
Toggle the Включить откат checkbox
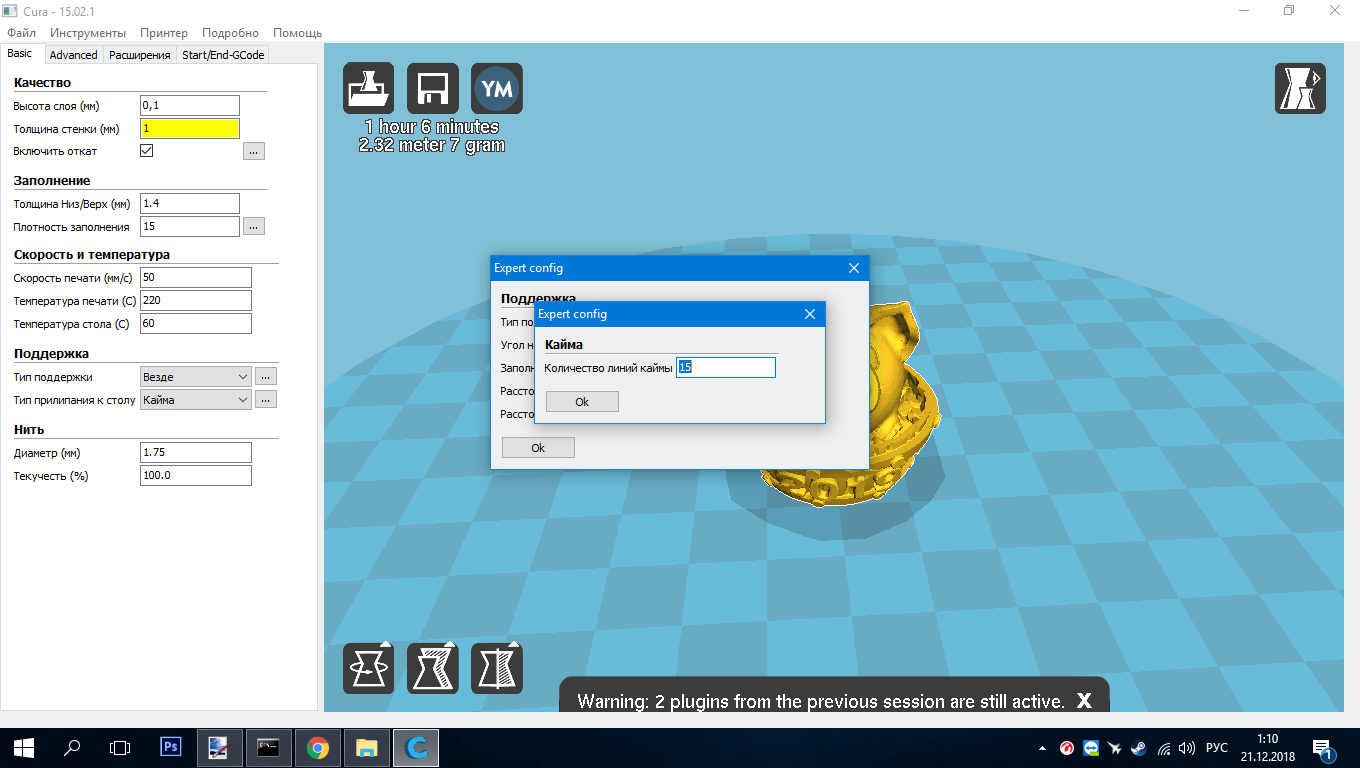click(147, 151)
